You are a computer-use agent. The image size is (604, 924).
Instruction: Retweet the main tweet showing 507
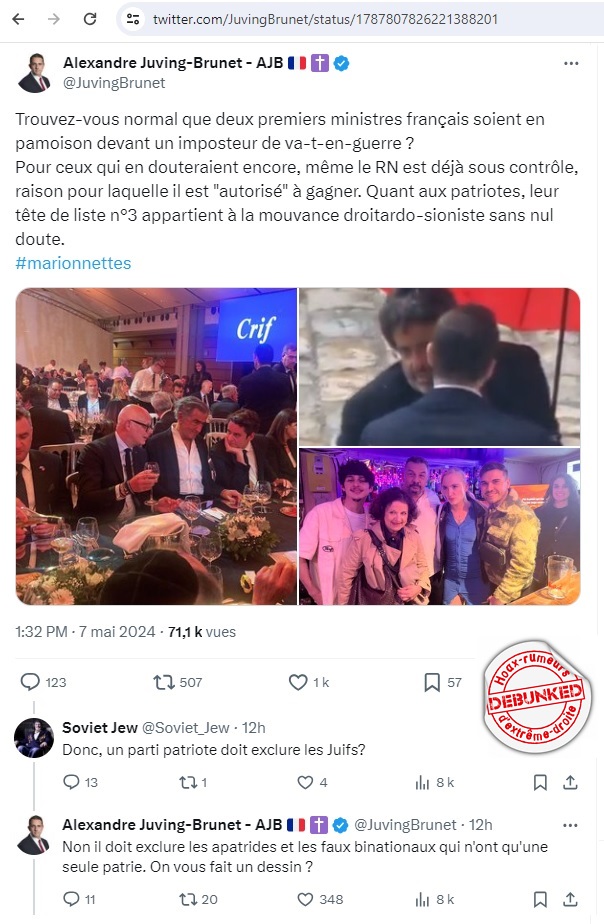[x=164, y=682]
